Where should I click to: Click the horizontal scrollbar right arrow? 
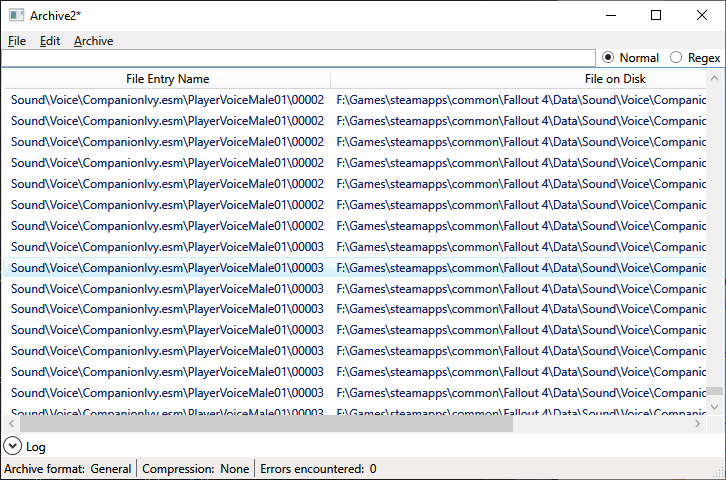[698, 423]
